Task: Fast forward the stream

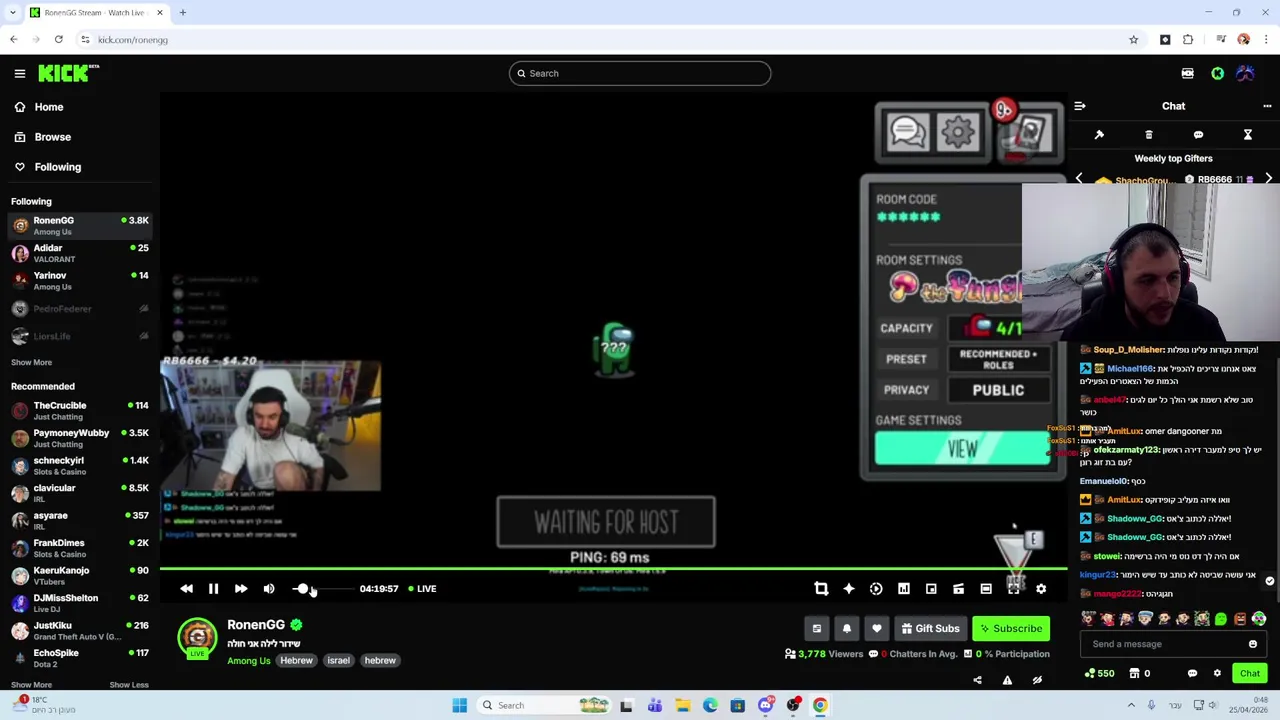Action: tap(241, 589)
